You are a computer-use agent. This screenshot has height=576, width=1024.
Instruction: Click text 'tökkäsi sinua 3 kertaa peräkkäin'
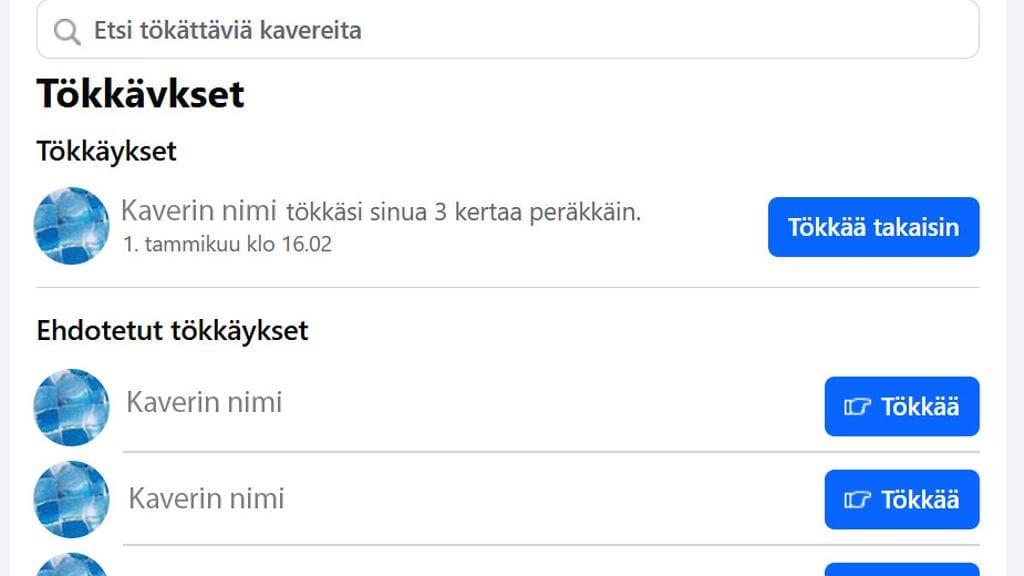462,211
